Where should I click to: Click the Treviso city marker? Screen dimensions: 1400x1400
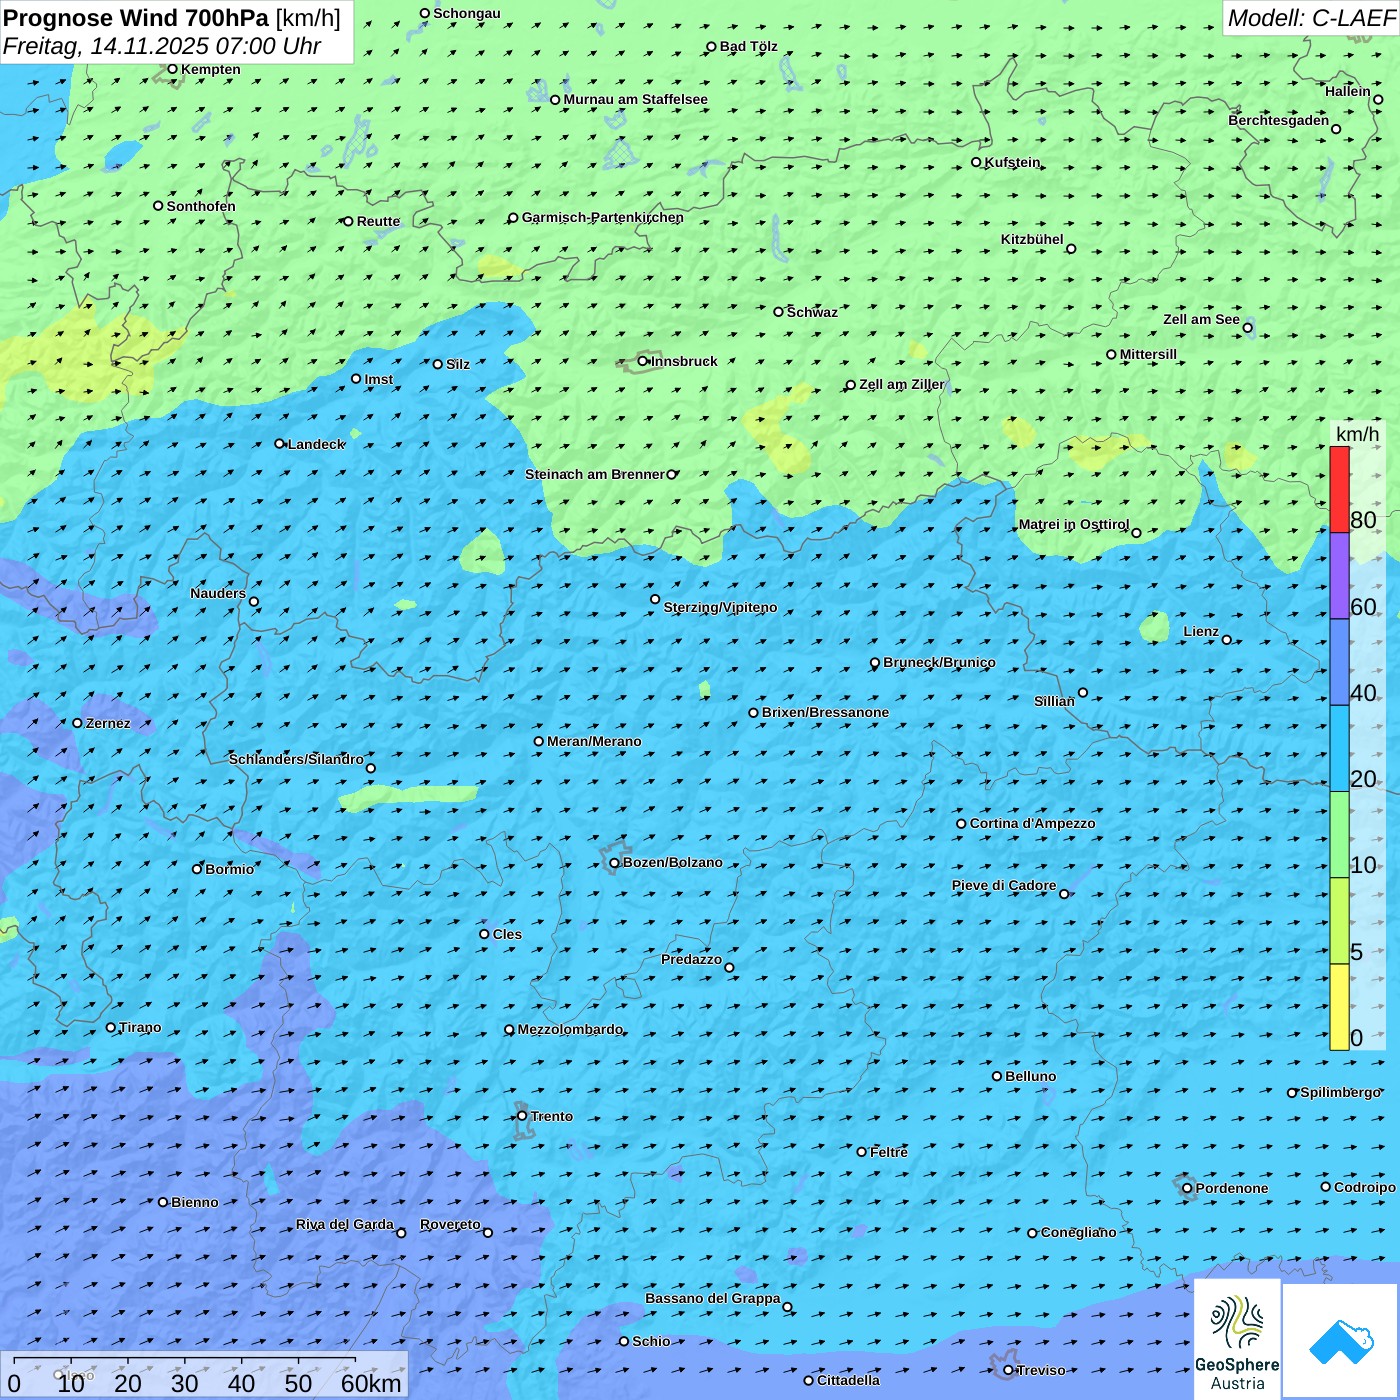coord(1008,1370)
